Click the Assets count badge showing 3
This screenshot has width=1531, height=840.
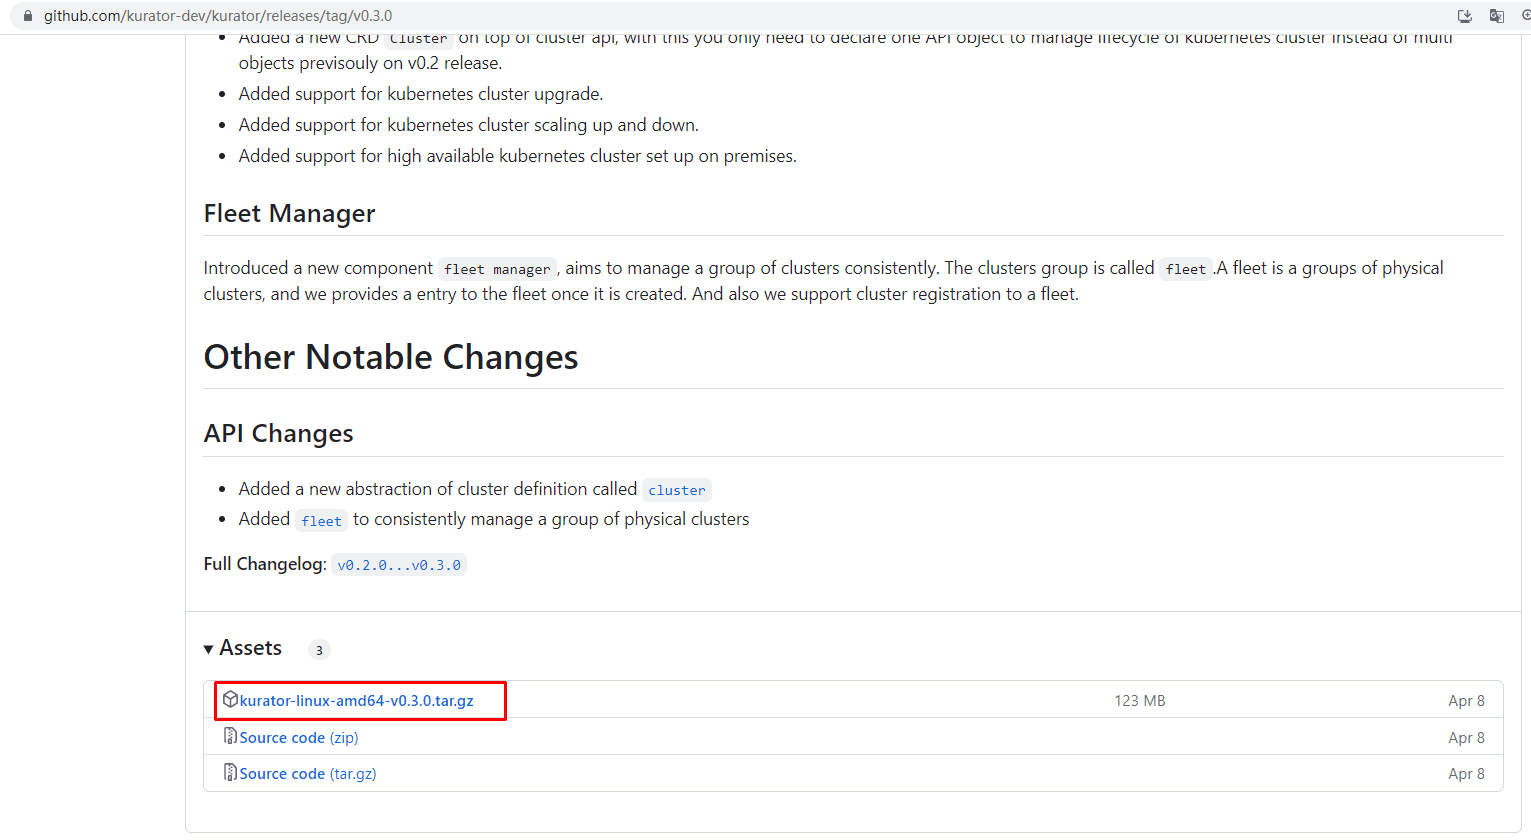point(319,650)
